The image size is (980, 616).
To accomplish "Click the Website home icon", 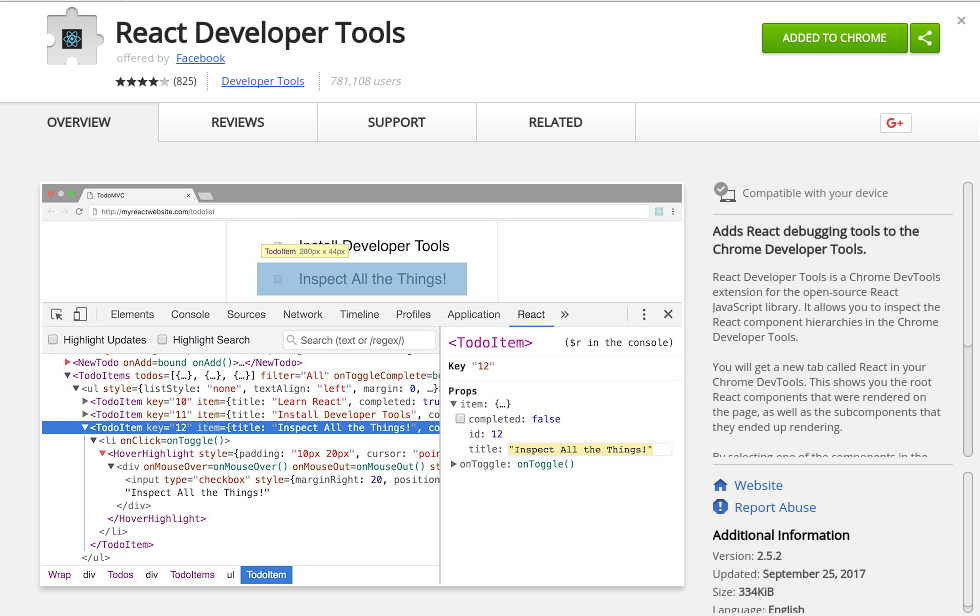I will pyautogui.click(x=720, y=485).
